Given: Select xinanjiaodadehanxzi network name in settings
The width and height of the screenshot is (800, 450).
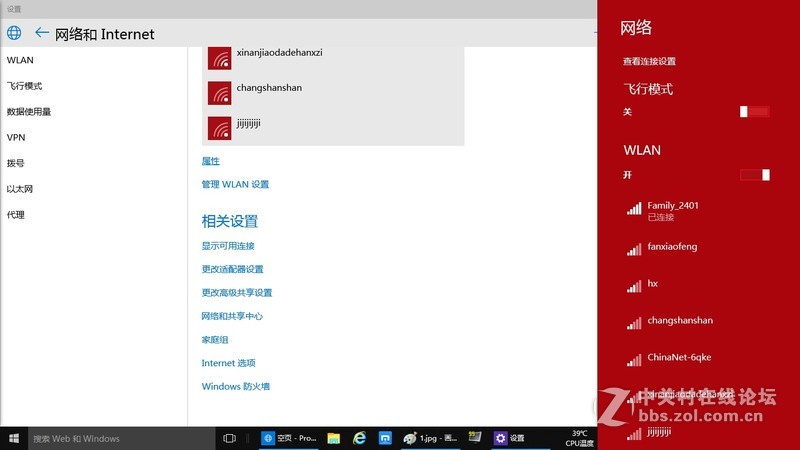Looking at the screenshot, I should (280, 53).
